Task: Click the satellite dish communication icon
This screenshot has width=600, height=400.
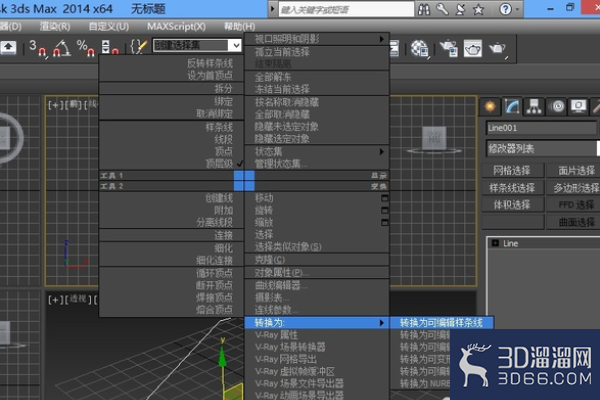Action: pos(460,9)
